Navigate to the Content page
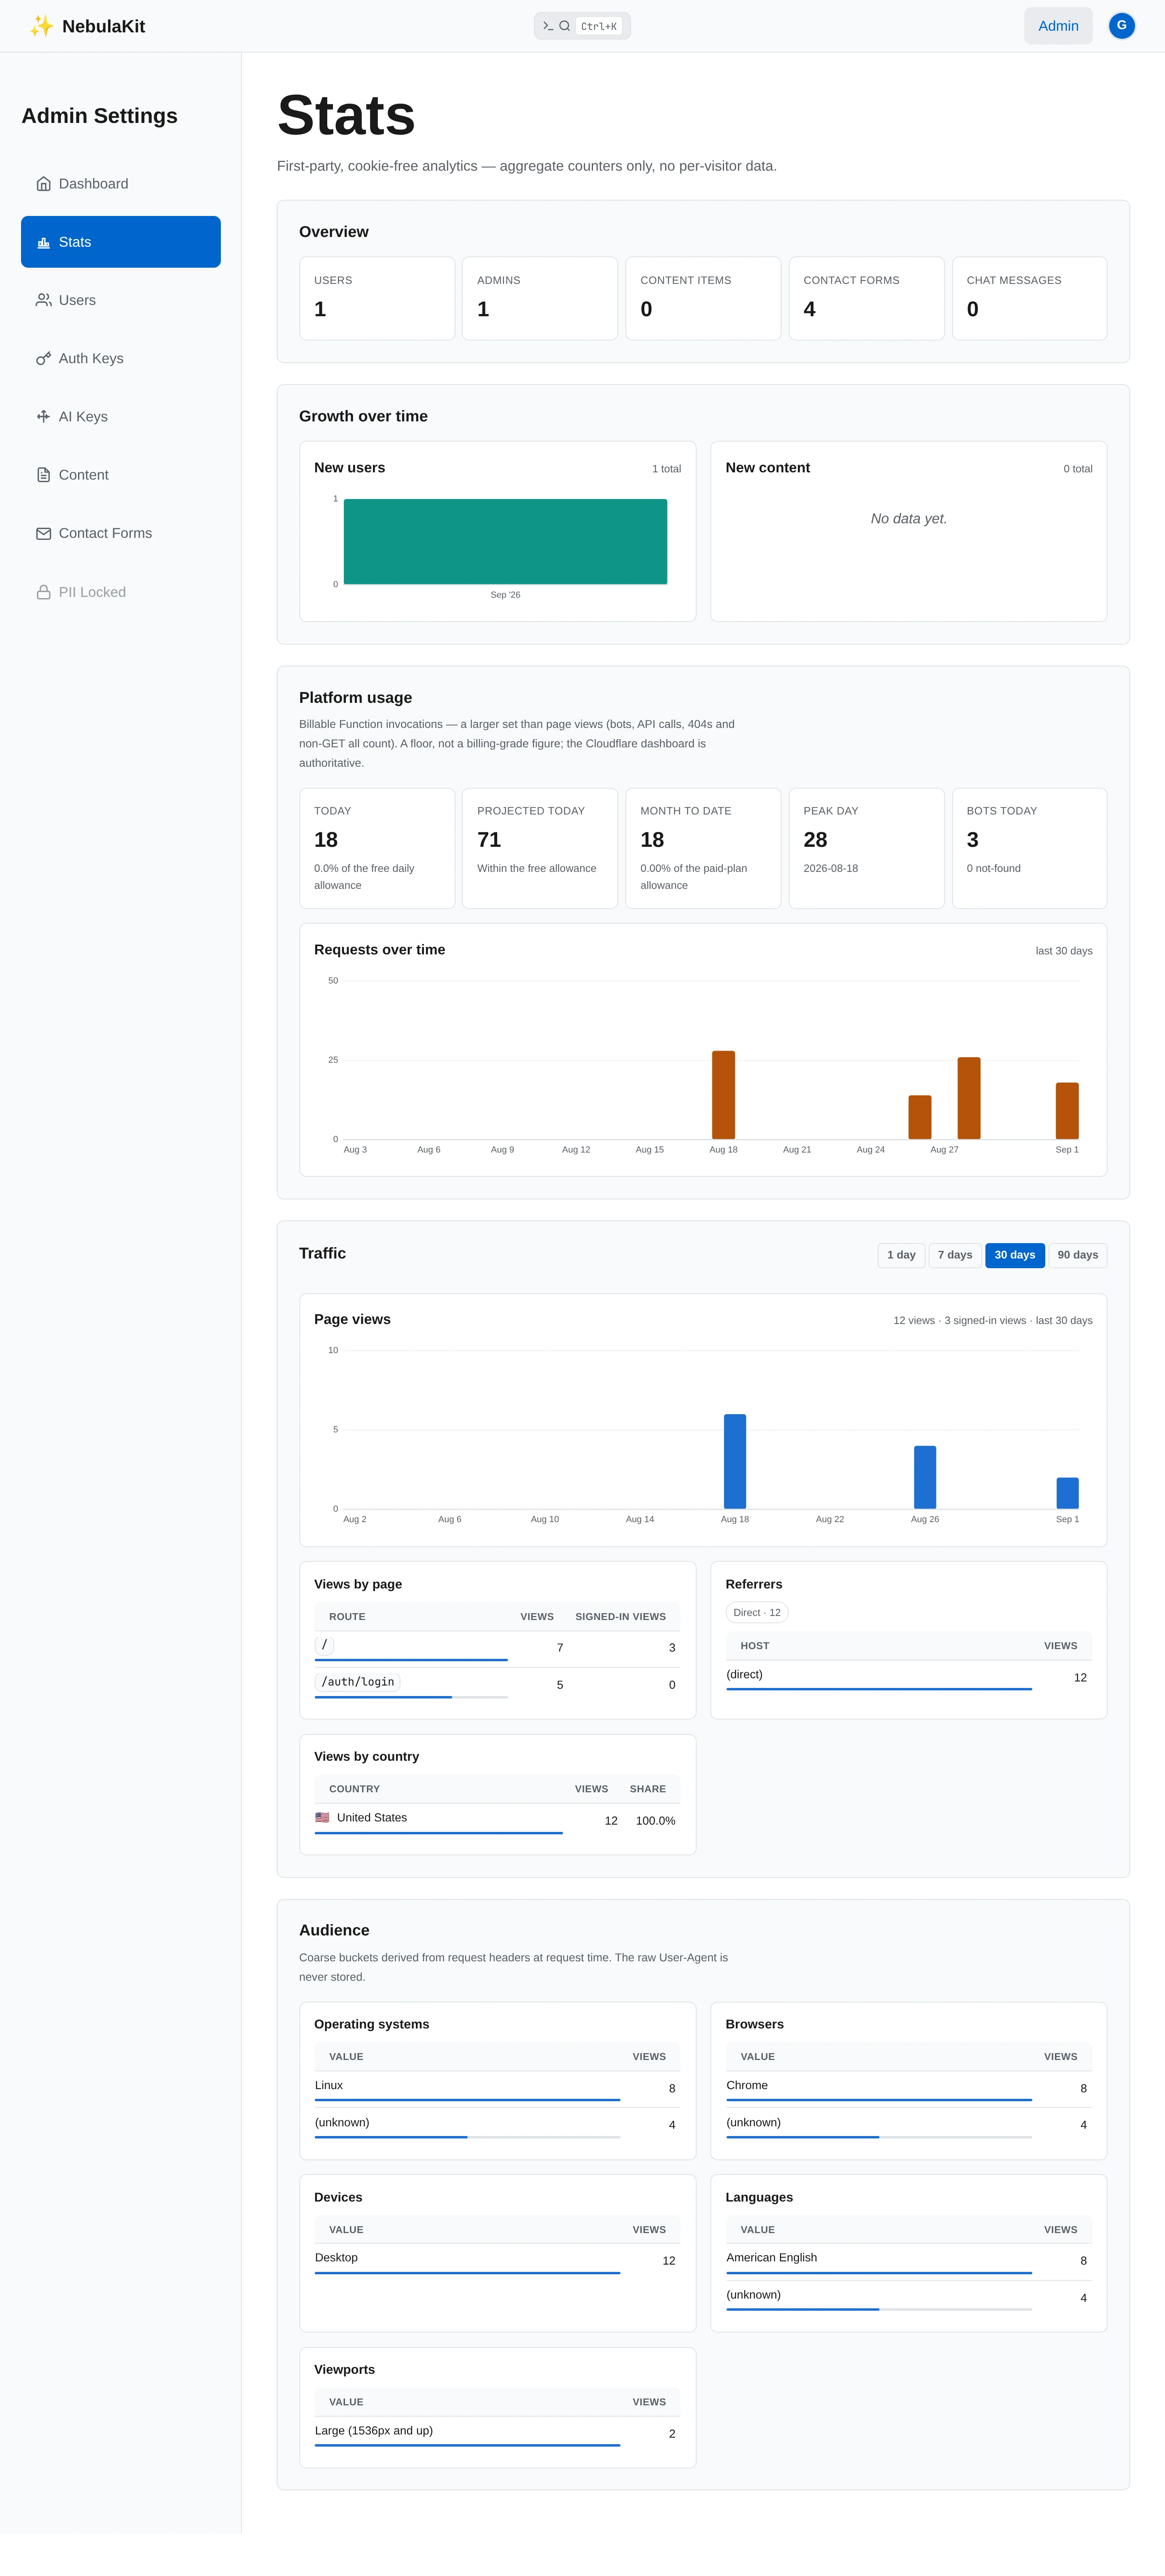This screenshot has width=1165, height=2576. 121,475
